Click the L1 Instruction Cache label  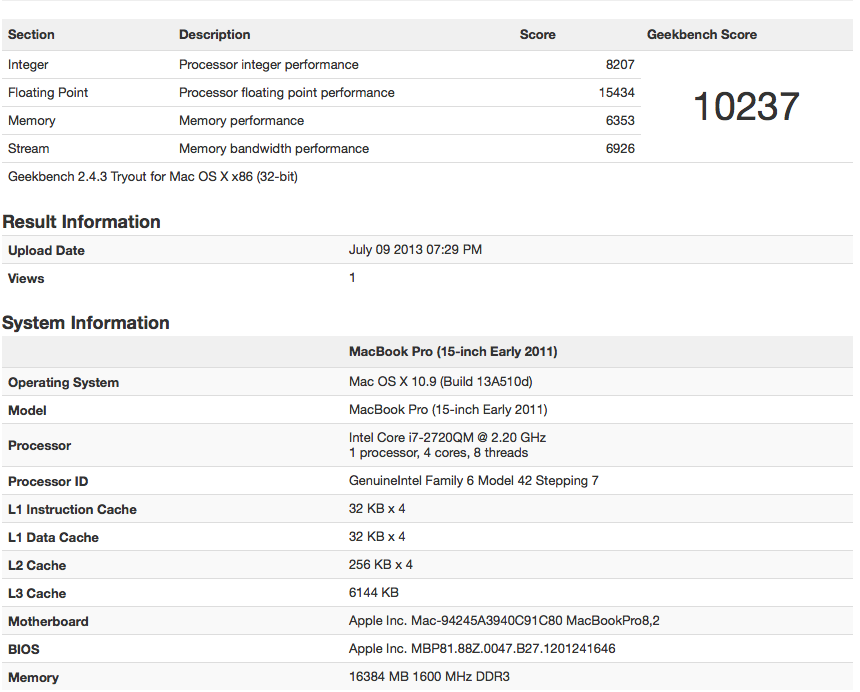[72, 509]
